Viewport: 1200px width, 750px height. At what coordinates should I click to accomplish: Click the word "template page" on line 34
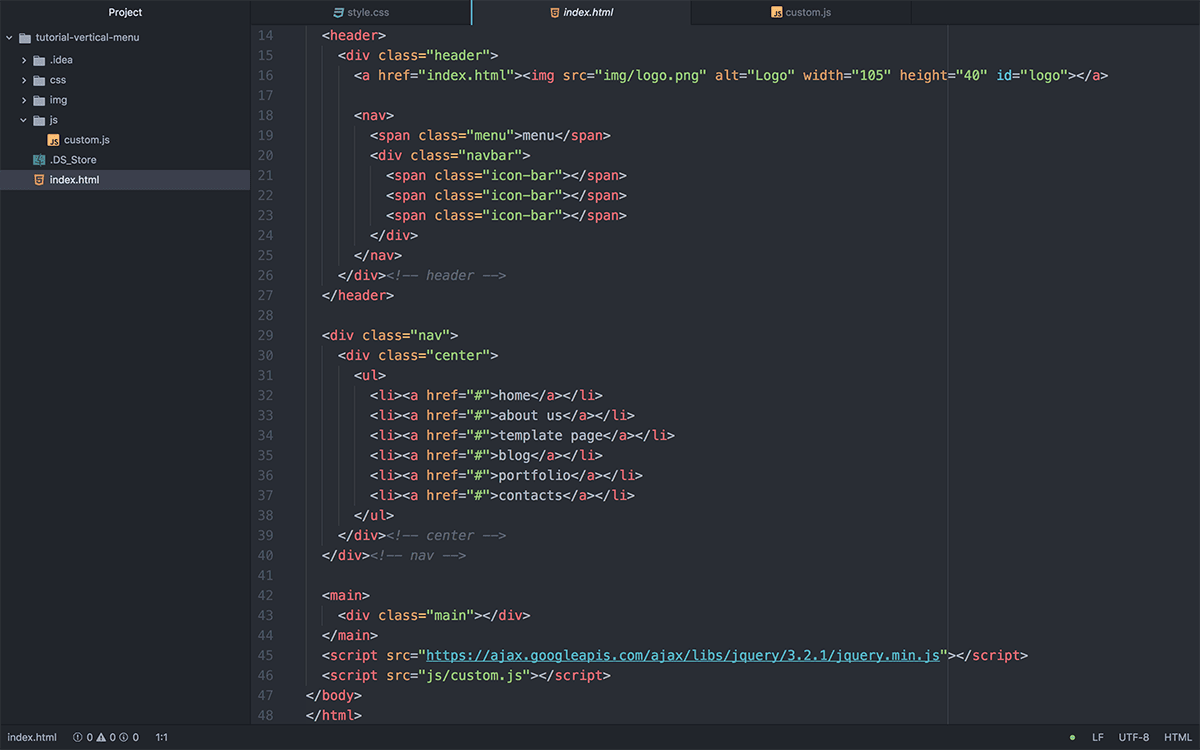coord(551,436)
